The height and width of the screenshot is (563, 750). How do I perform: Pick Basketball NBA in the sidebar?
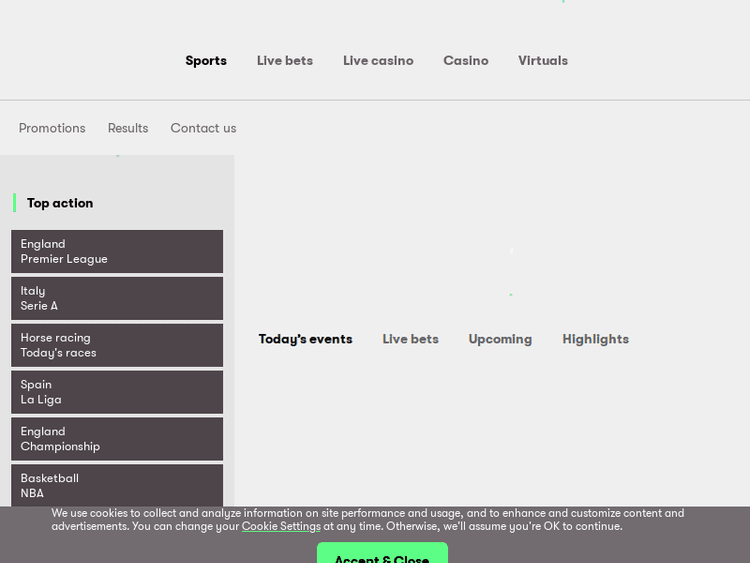pos(117,485)
